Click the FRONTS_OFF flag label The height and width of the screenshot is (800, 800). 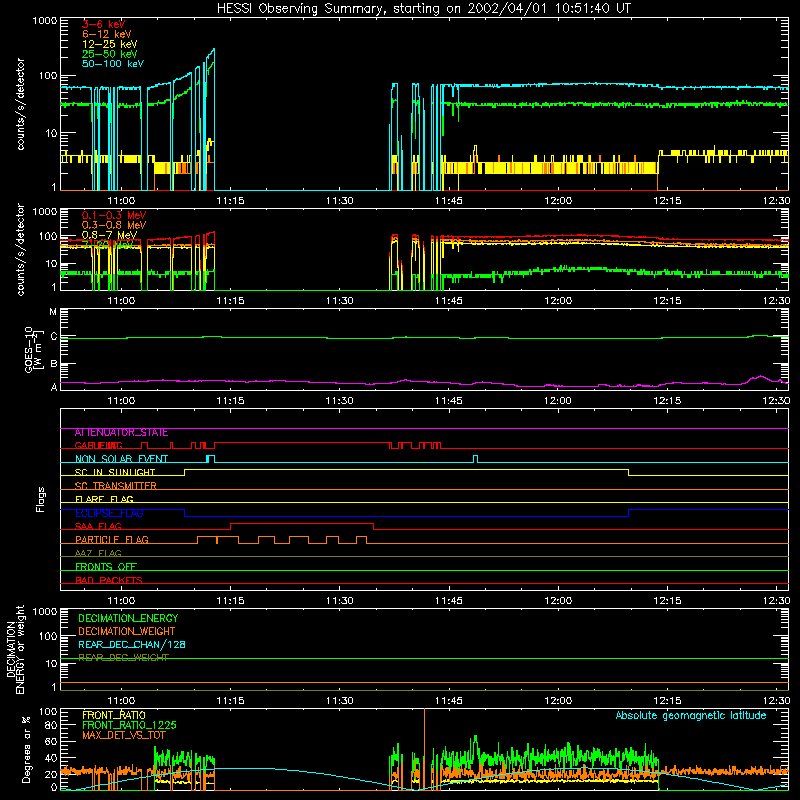coord(106,566)
